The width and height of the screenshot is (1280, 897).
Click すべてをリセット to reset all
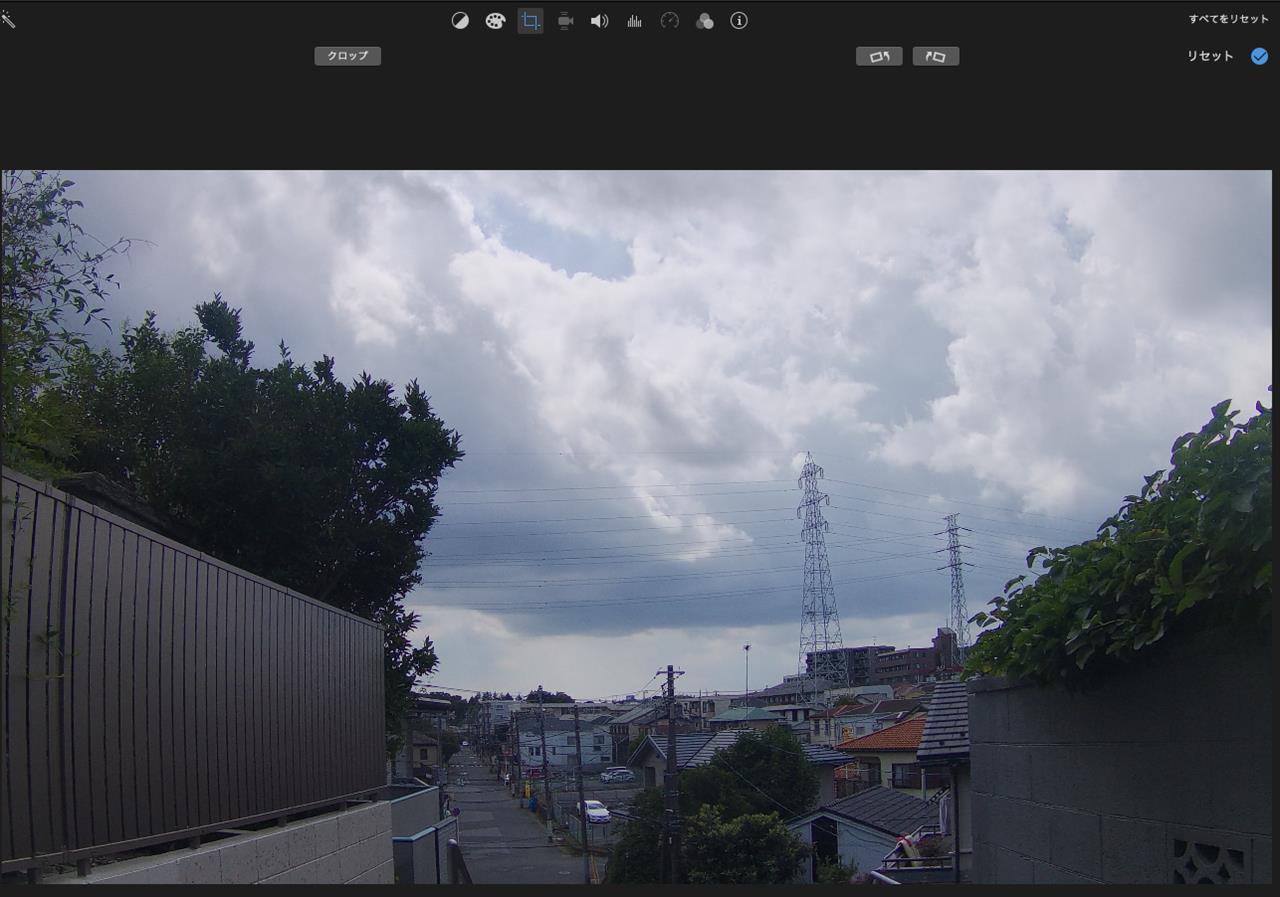[1228, 19]
